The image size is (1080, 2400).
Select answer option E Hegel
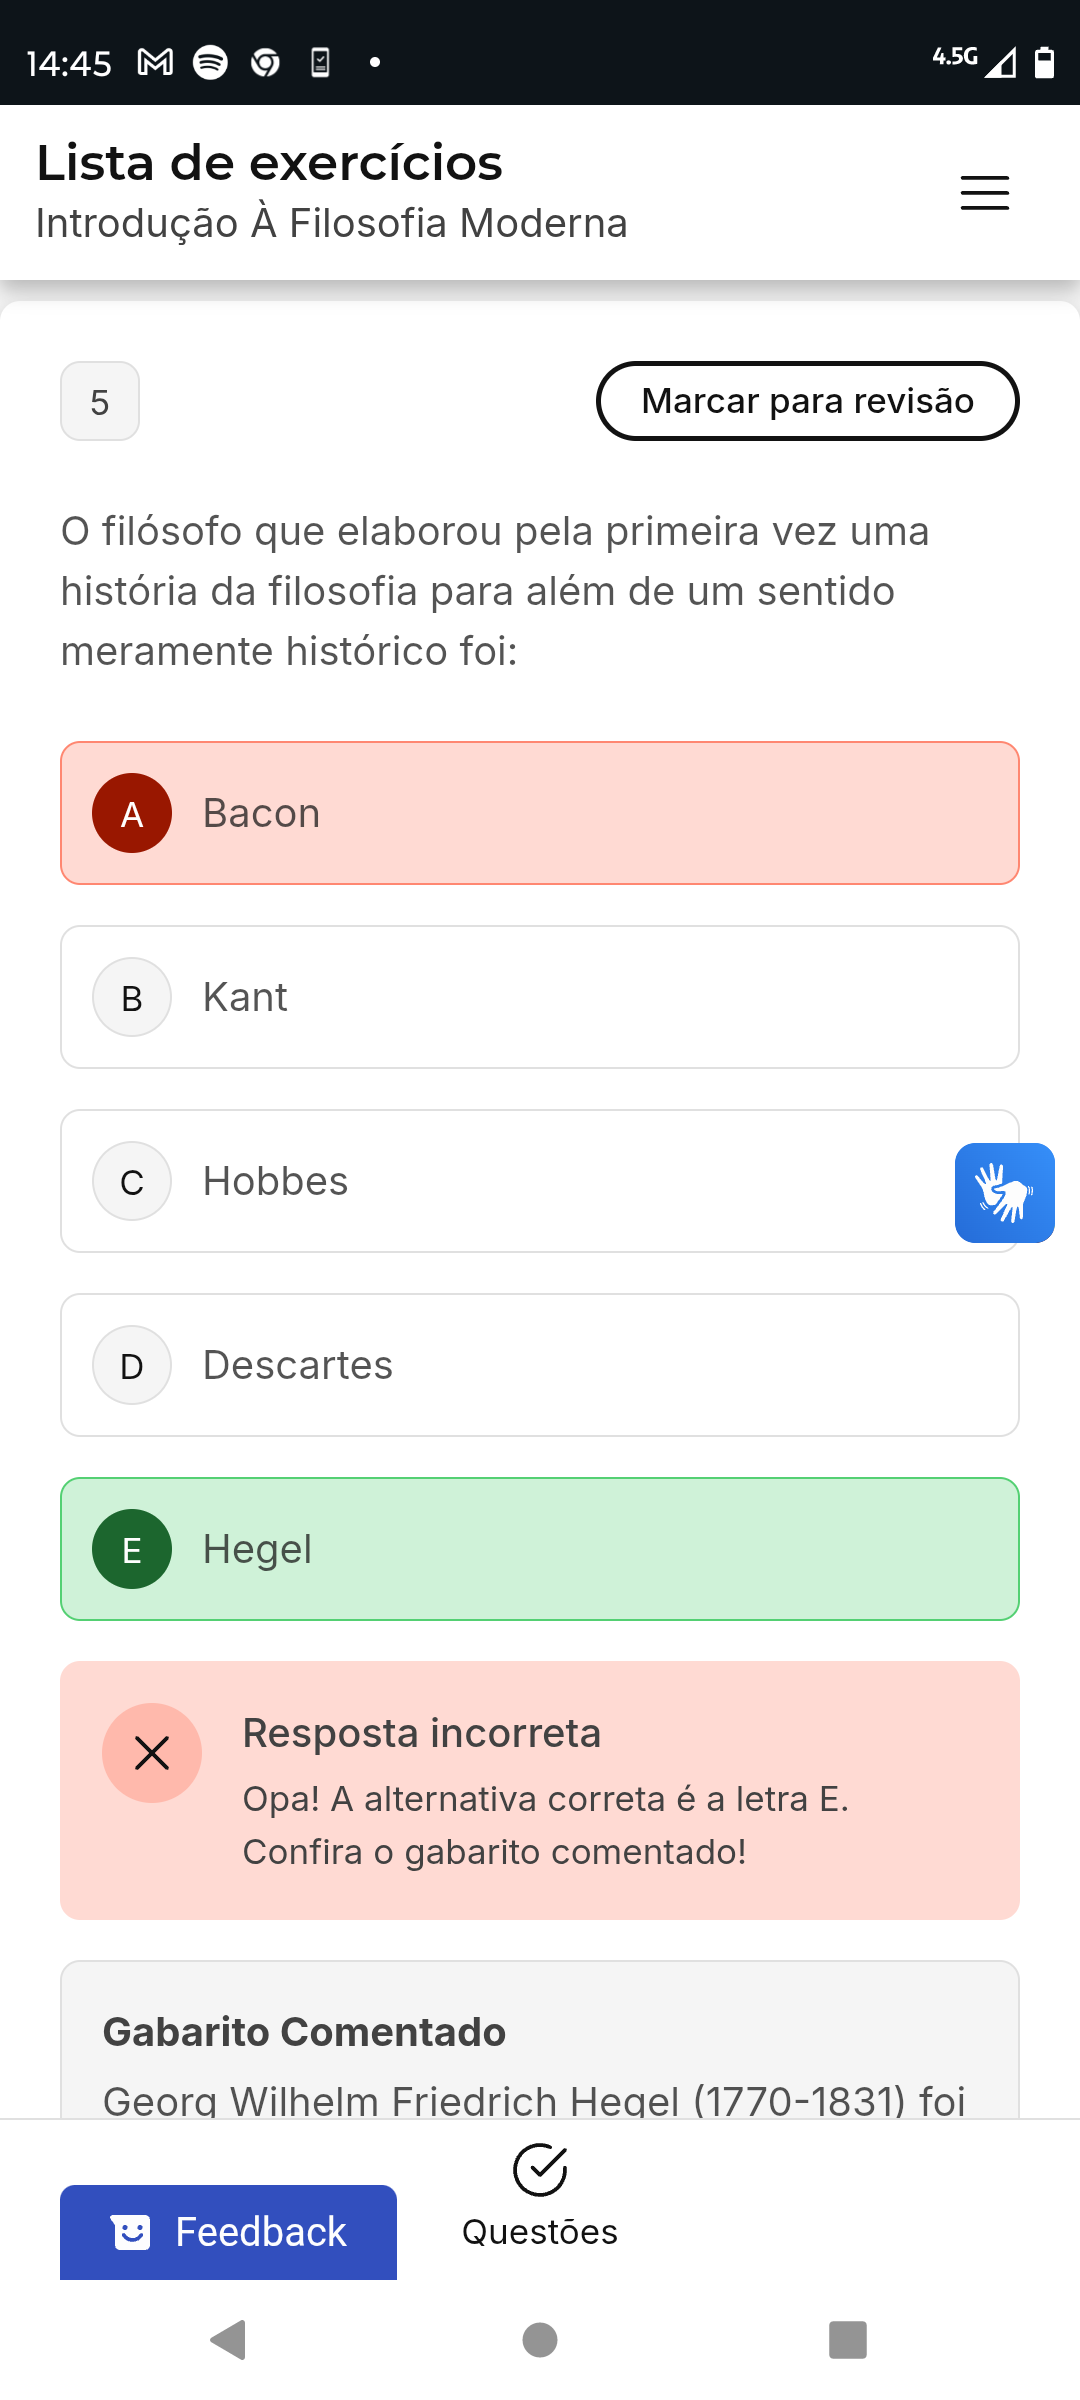[540, 1549]
